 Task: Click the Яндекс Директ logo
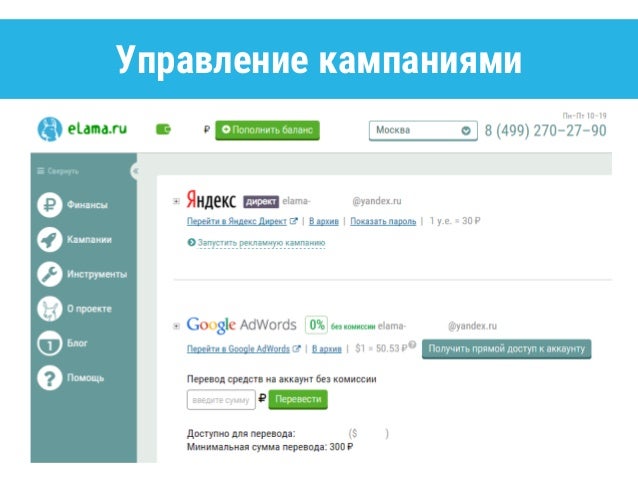[233, 200]
